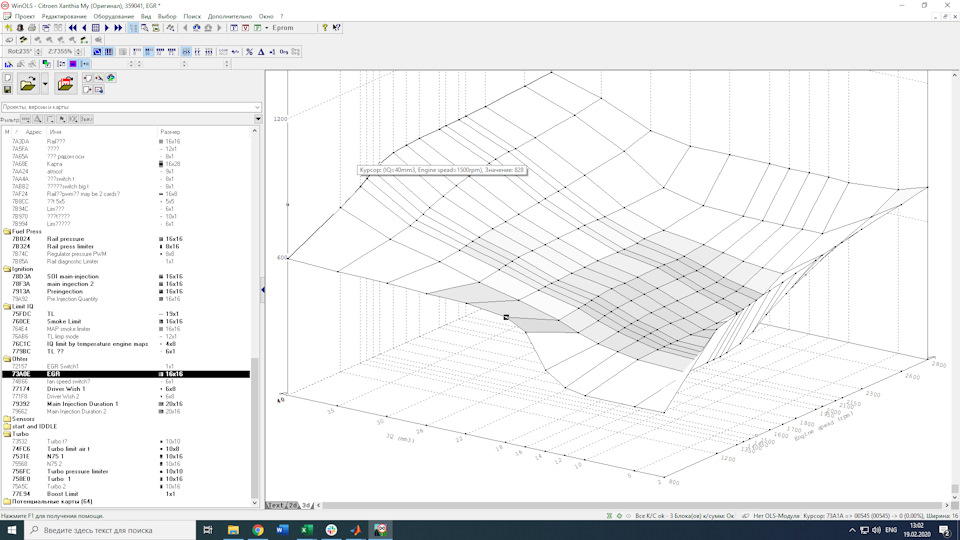
Task: Switch to the 3d tab
Action: click(306, 505)
